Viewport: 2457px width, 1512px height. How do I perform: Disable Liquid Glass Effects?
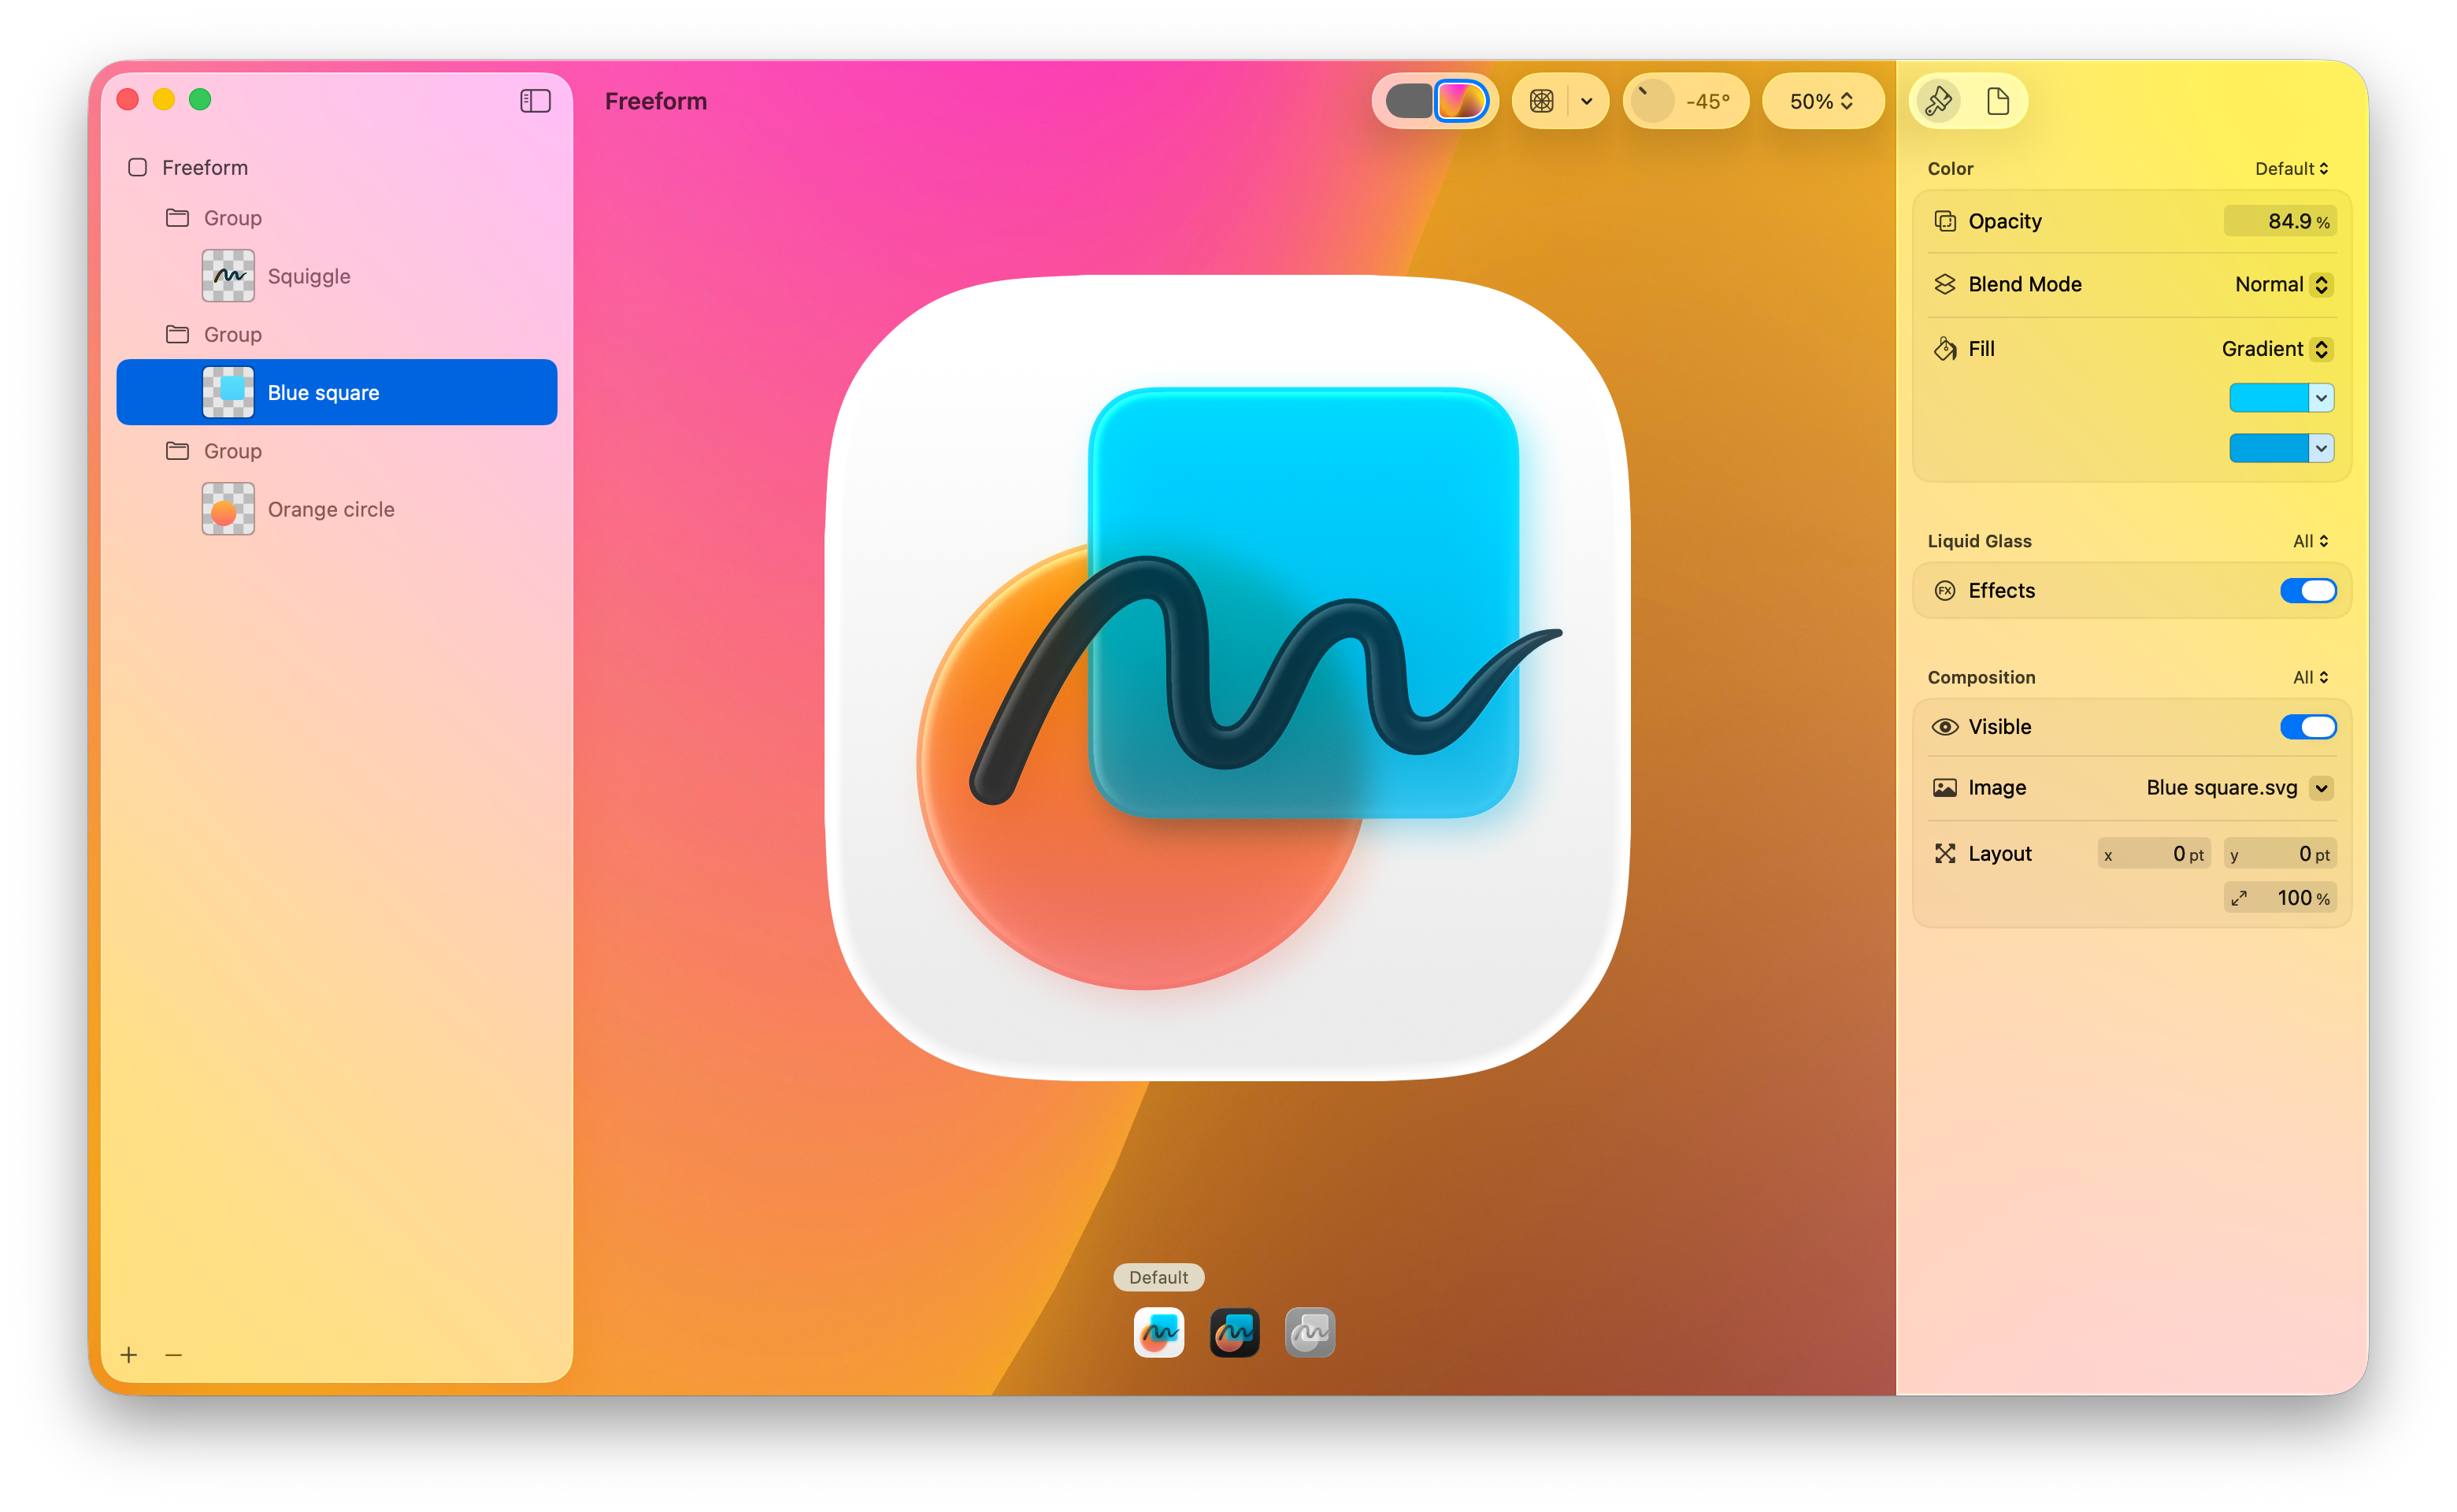(x=2308, y=590)
